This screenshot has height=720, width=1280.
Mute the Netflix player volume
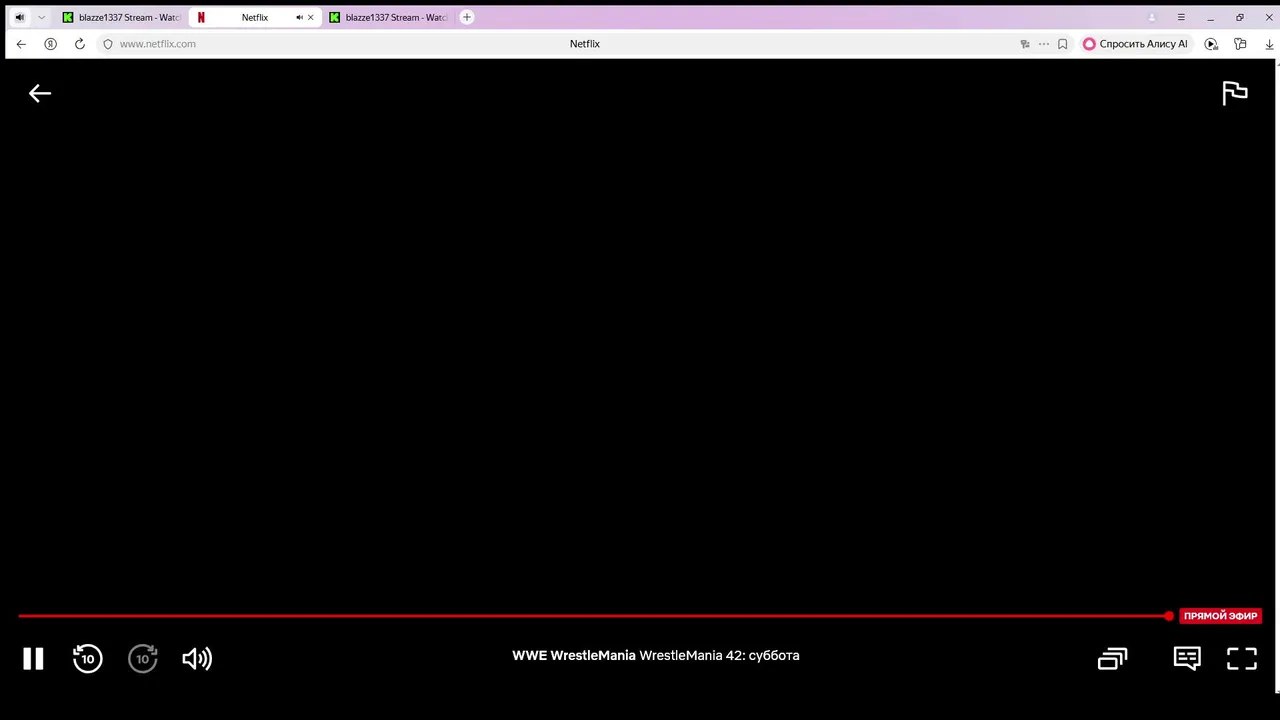click(x=197, y=658)
